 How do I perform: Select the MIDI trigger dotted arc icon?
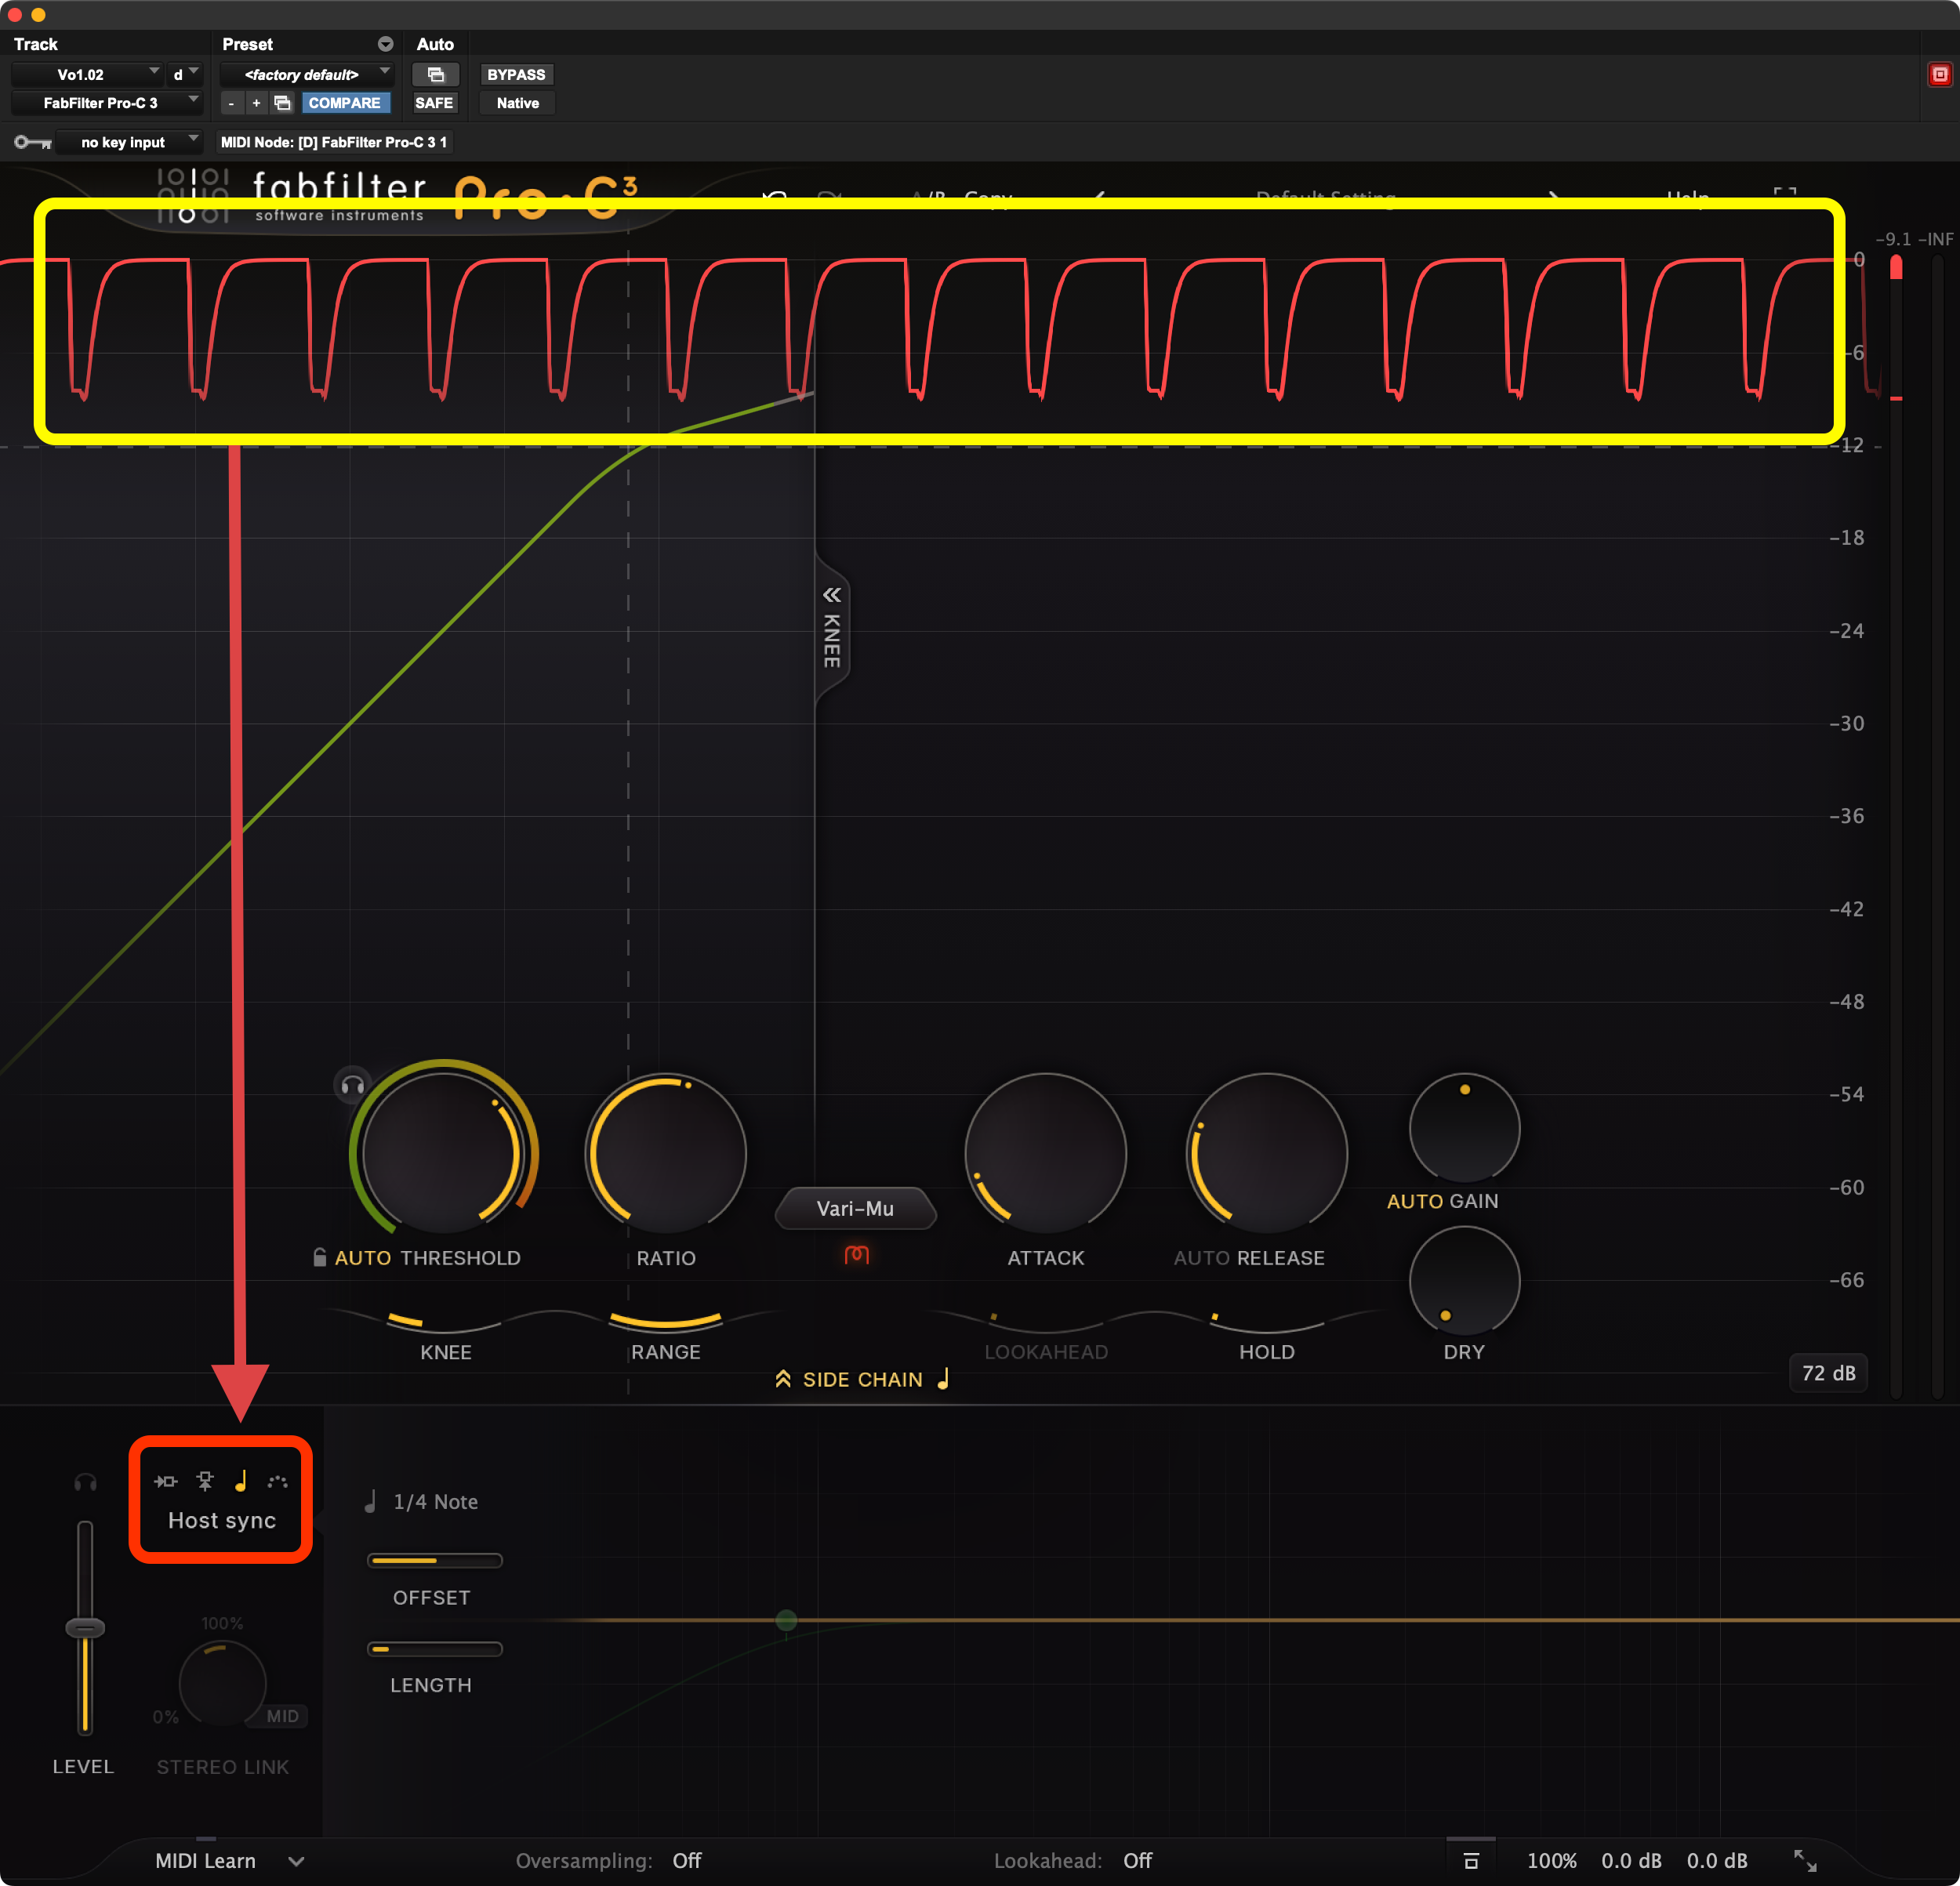(x=278, y=1481)
